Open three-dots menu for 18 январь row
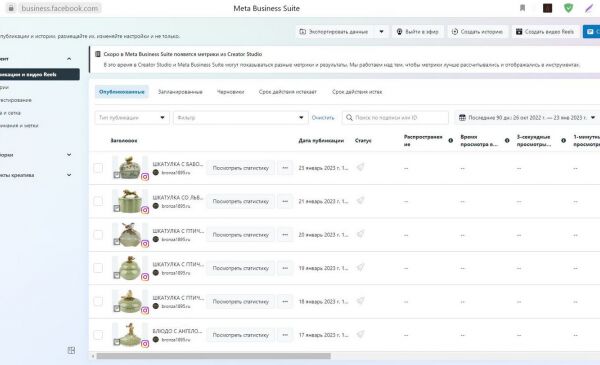This screenshot has height=365, width=600. tap(285, 301)
